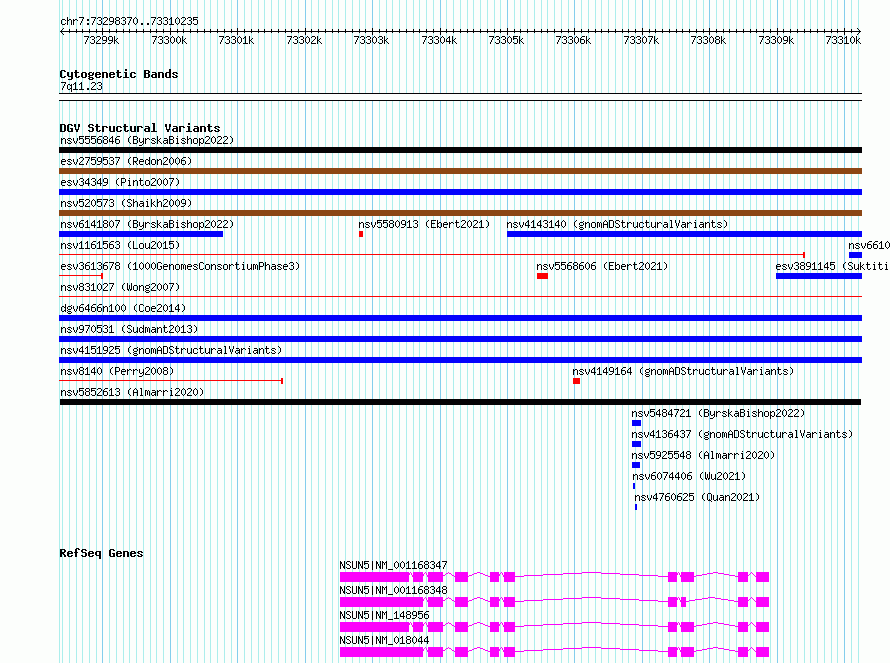Open NSUN5|NM_001168348 transcript label

coord(393,590)
